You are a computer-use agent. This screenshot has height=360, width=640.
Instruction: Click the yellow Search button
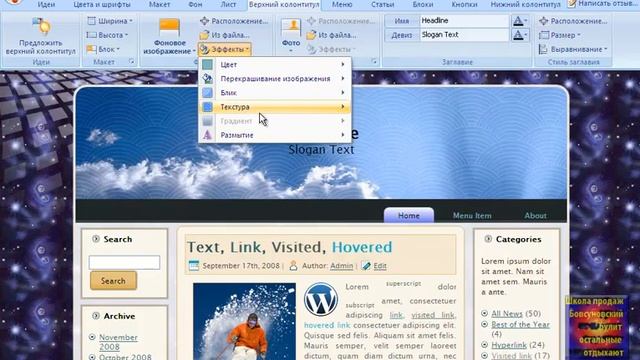click(113, 281)
